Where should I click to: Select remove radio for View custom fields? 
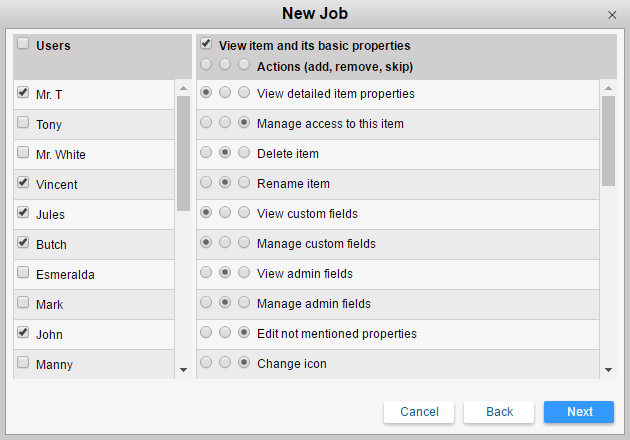tap(225, 213)
